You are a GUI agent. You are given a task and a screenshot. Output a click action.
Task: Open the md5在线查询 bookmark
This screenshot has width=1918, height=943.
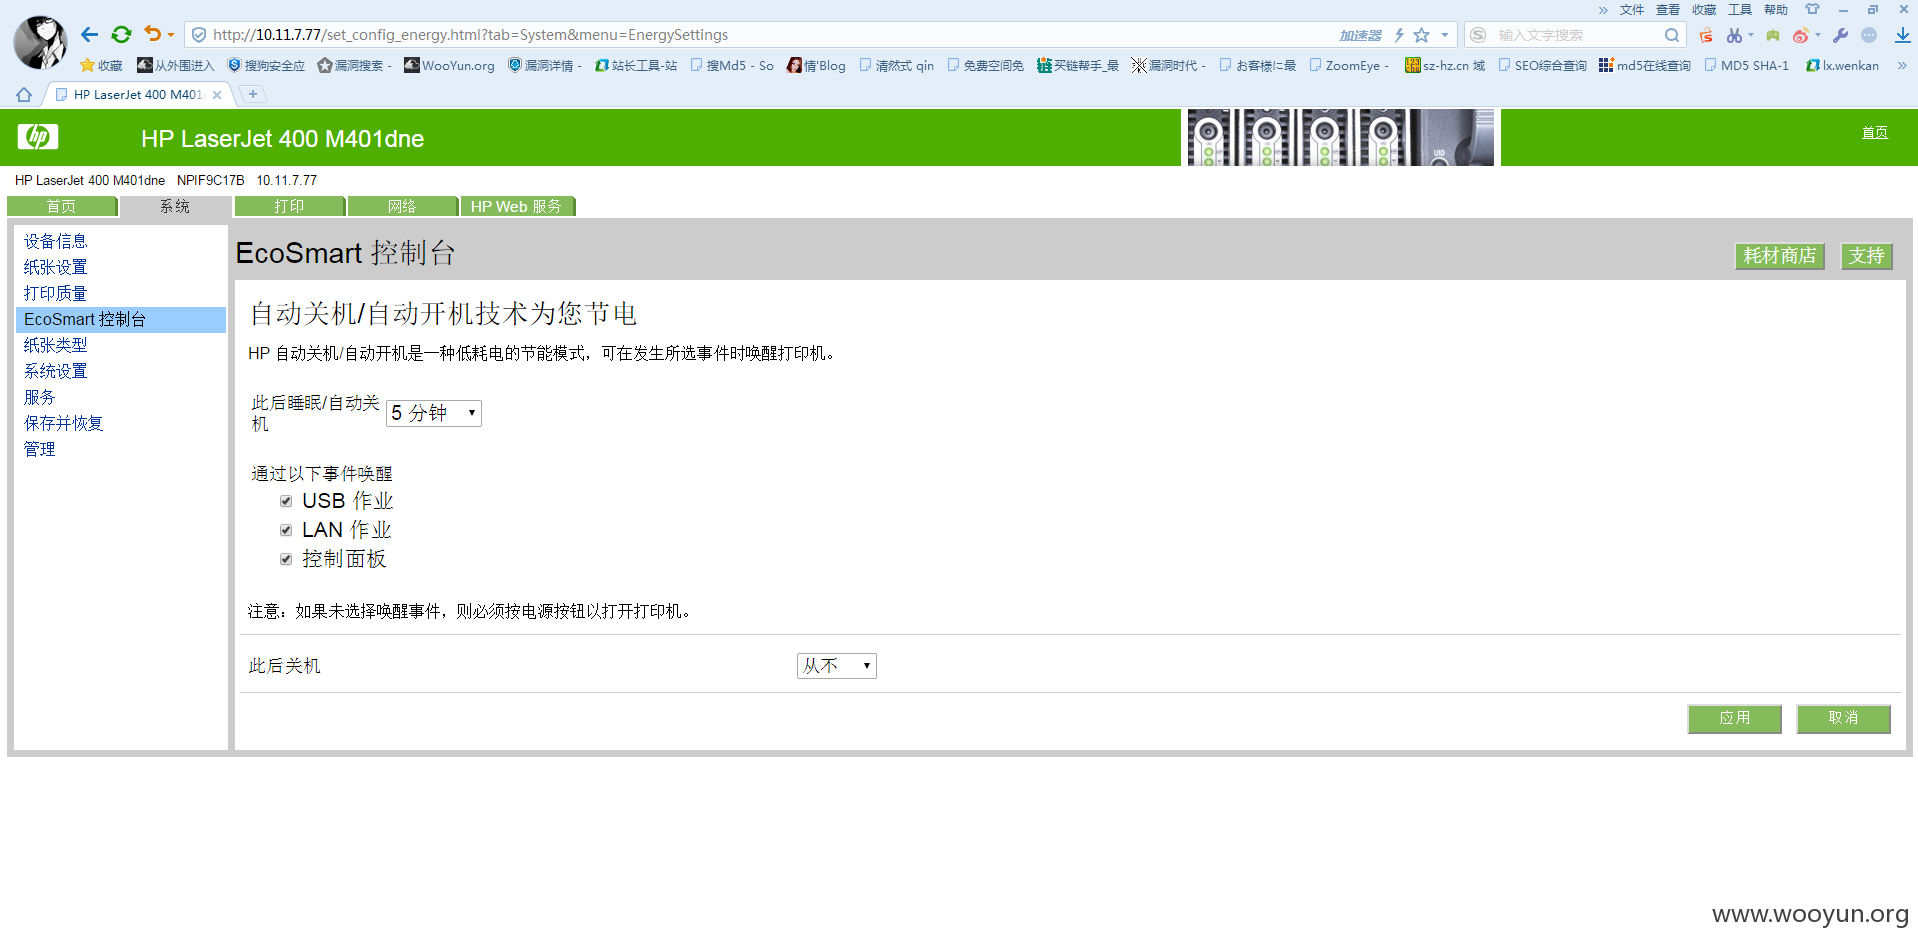[1644, 65]
